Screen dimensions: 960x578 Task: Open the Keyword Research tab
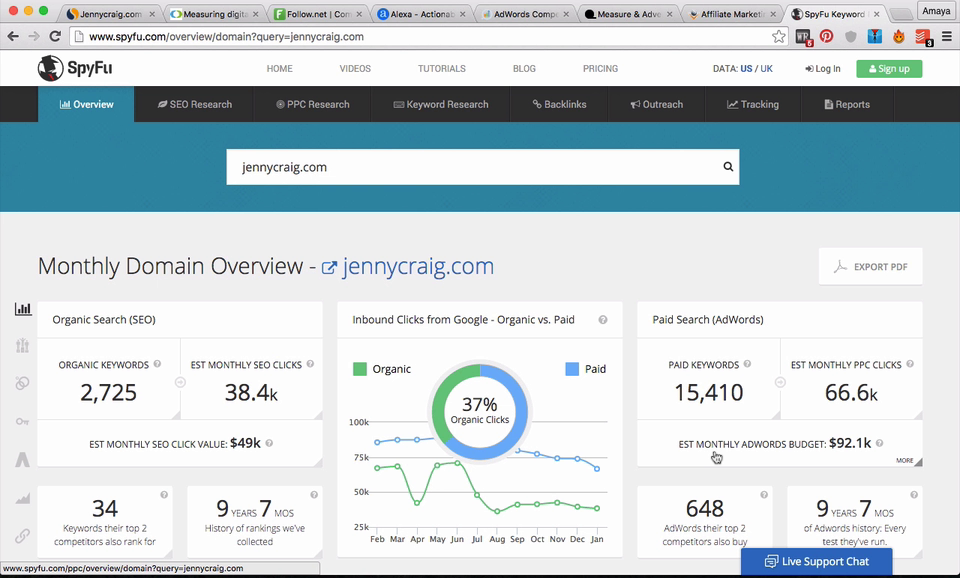click(x=441, y=104)
